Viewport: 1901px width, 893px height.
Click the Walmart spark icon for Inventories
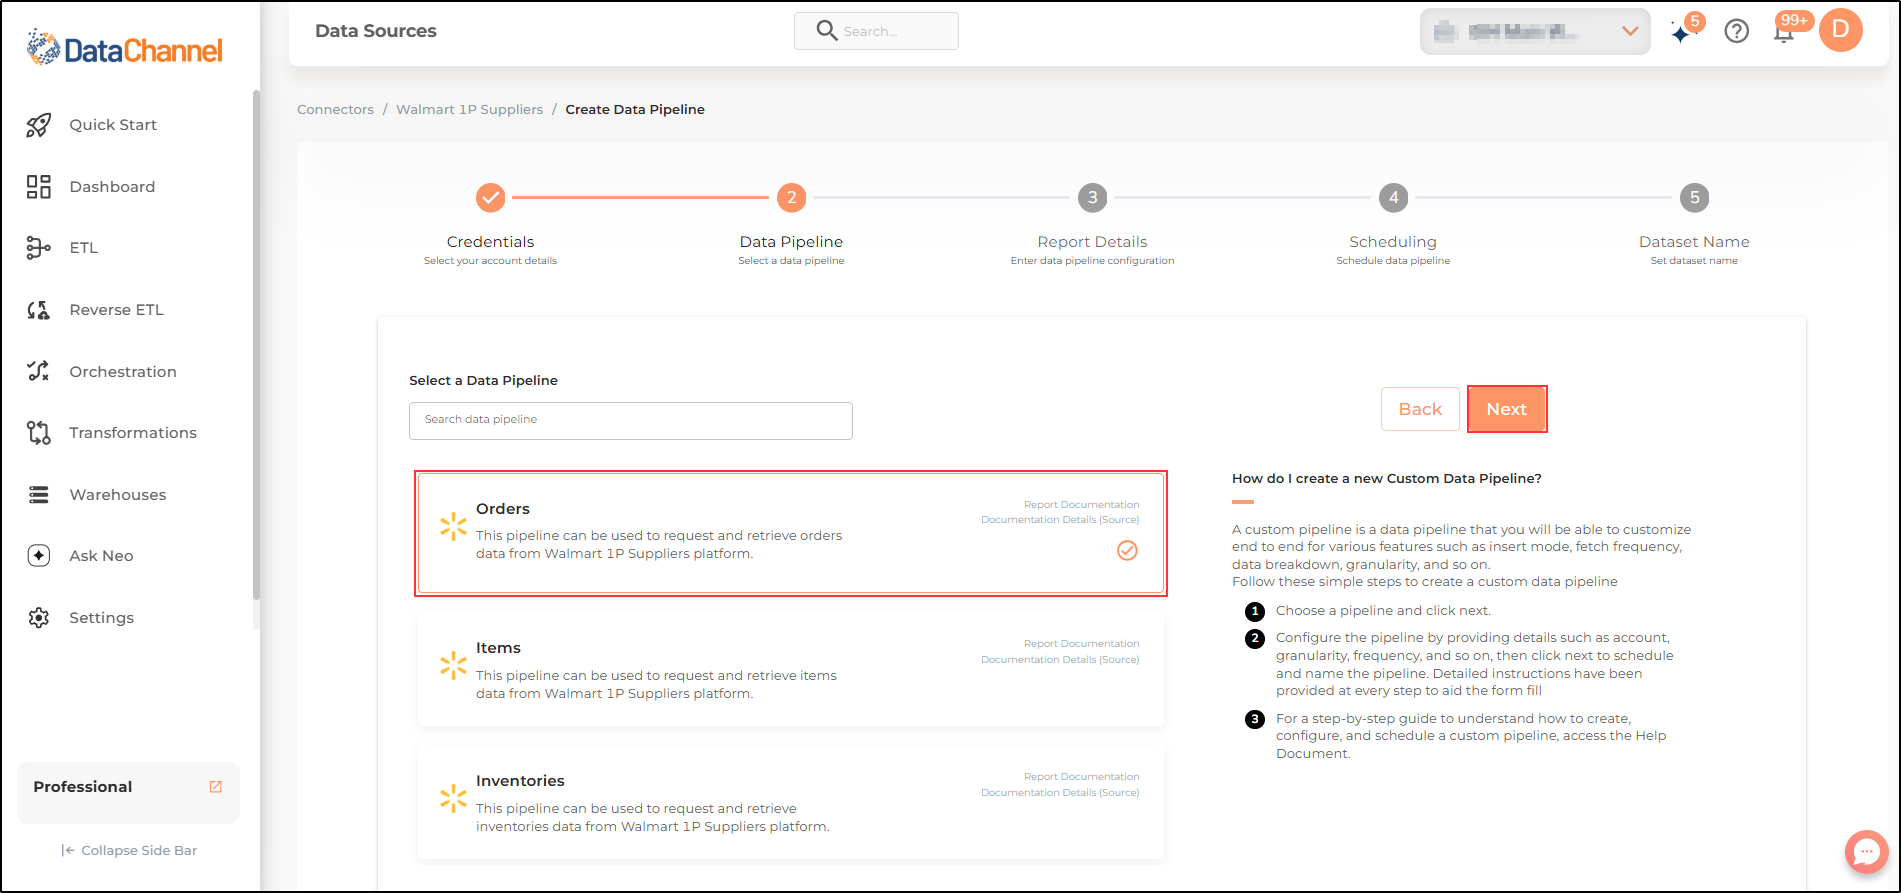(x=453, y=798)
